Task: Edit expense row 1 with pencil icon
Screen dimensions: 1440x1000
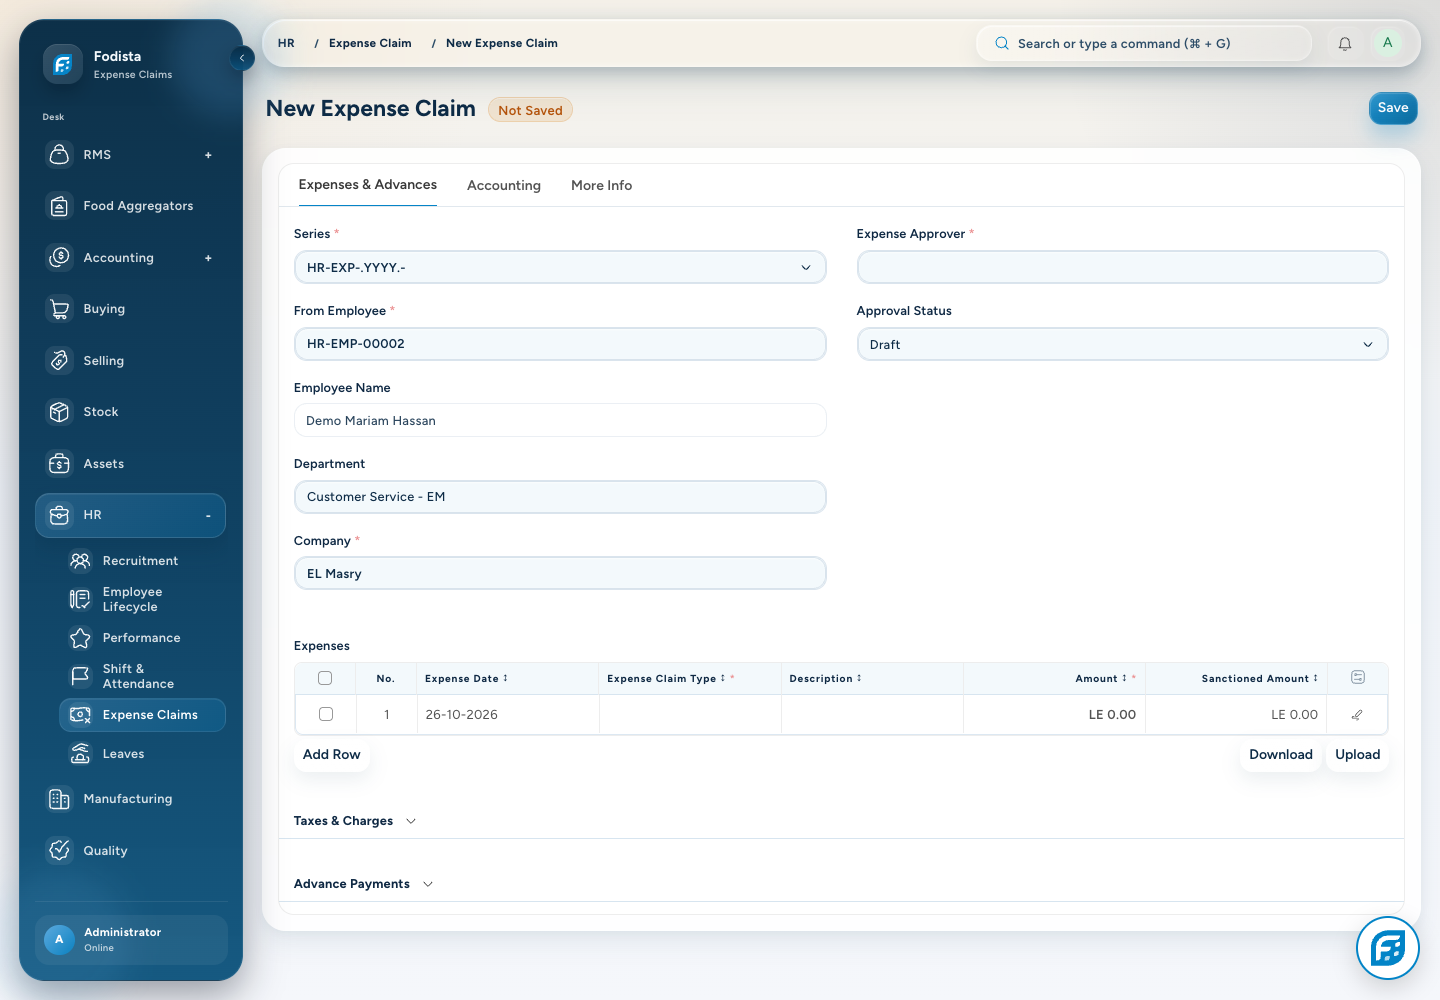Action: coord(1357,715)
